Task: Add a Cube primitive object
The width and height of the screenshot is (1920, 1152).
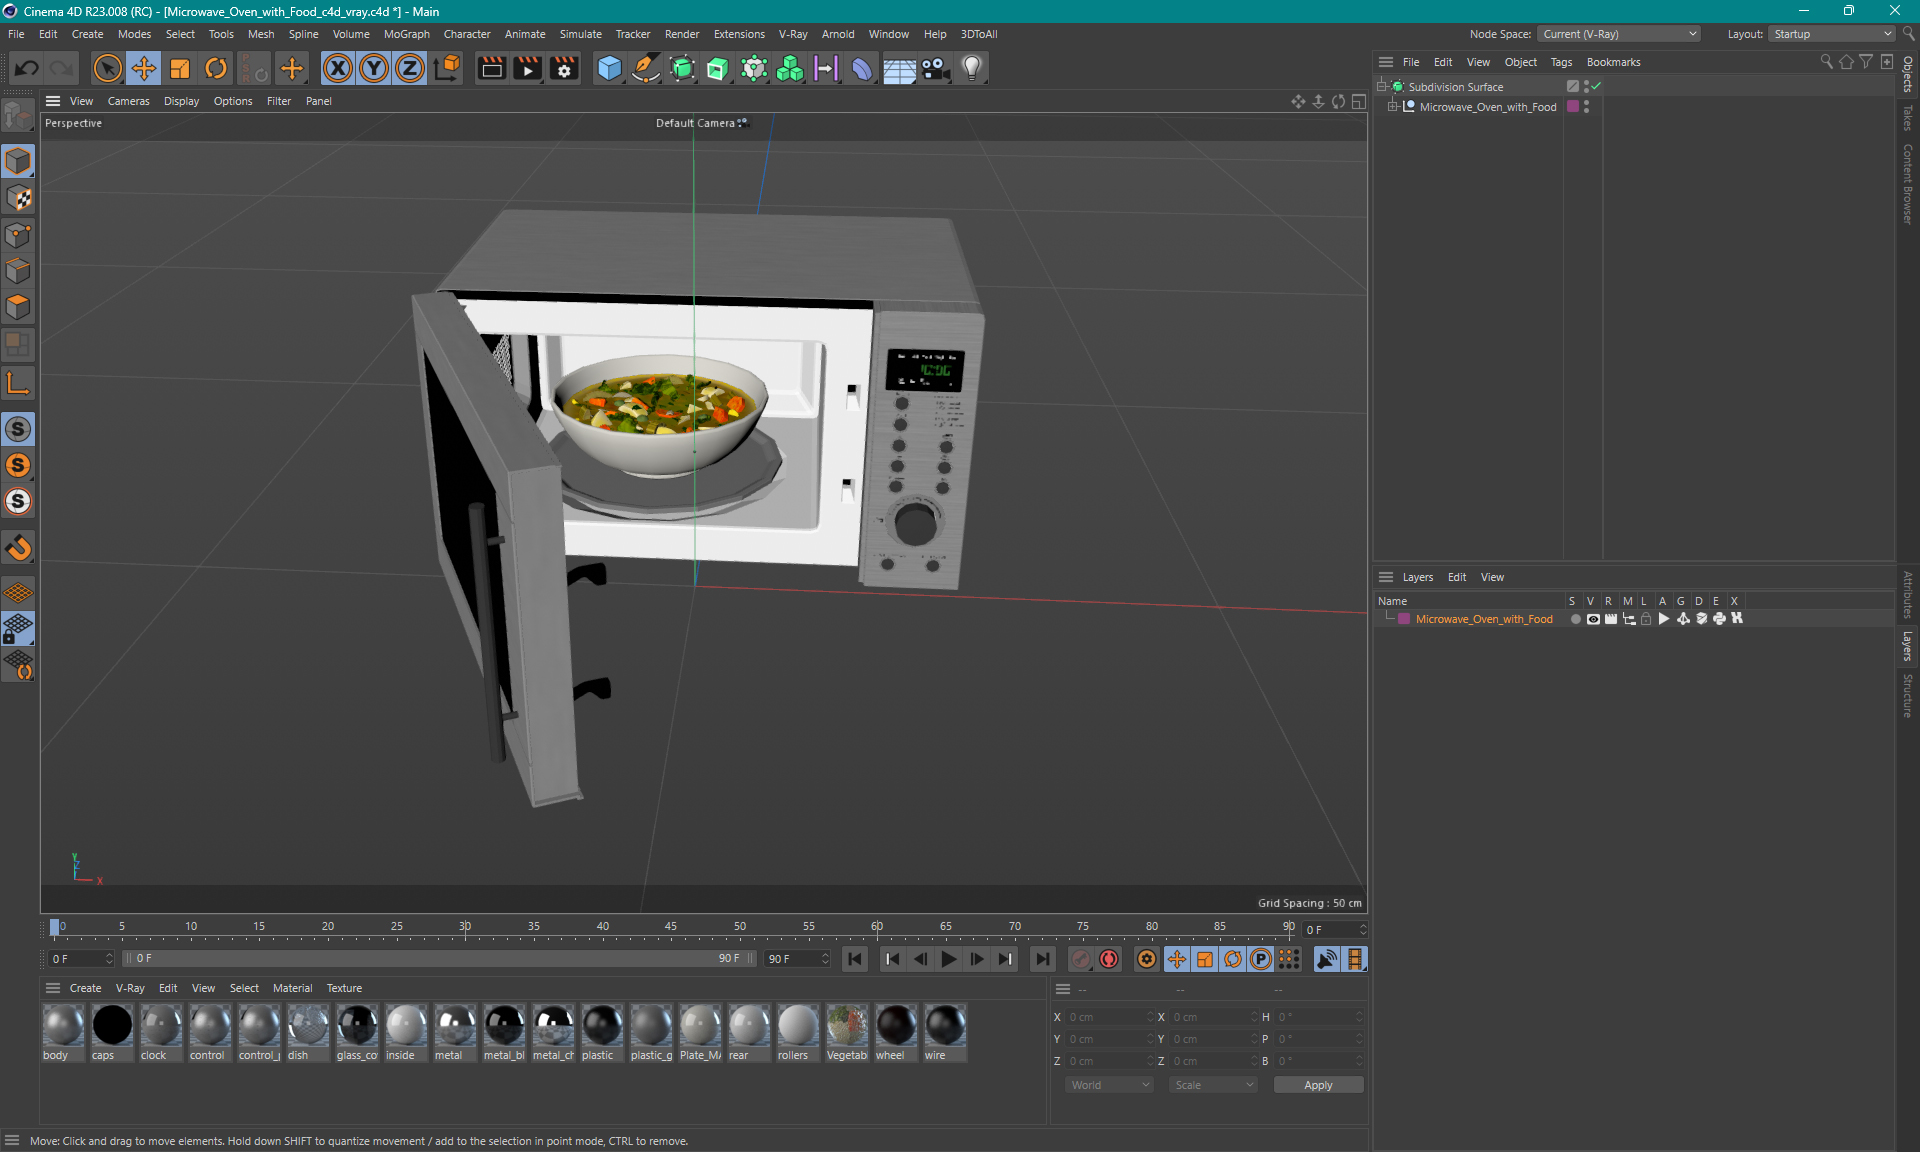Action: pos(609,68)
